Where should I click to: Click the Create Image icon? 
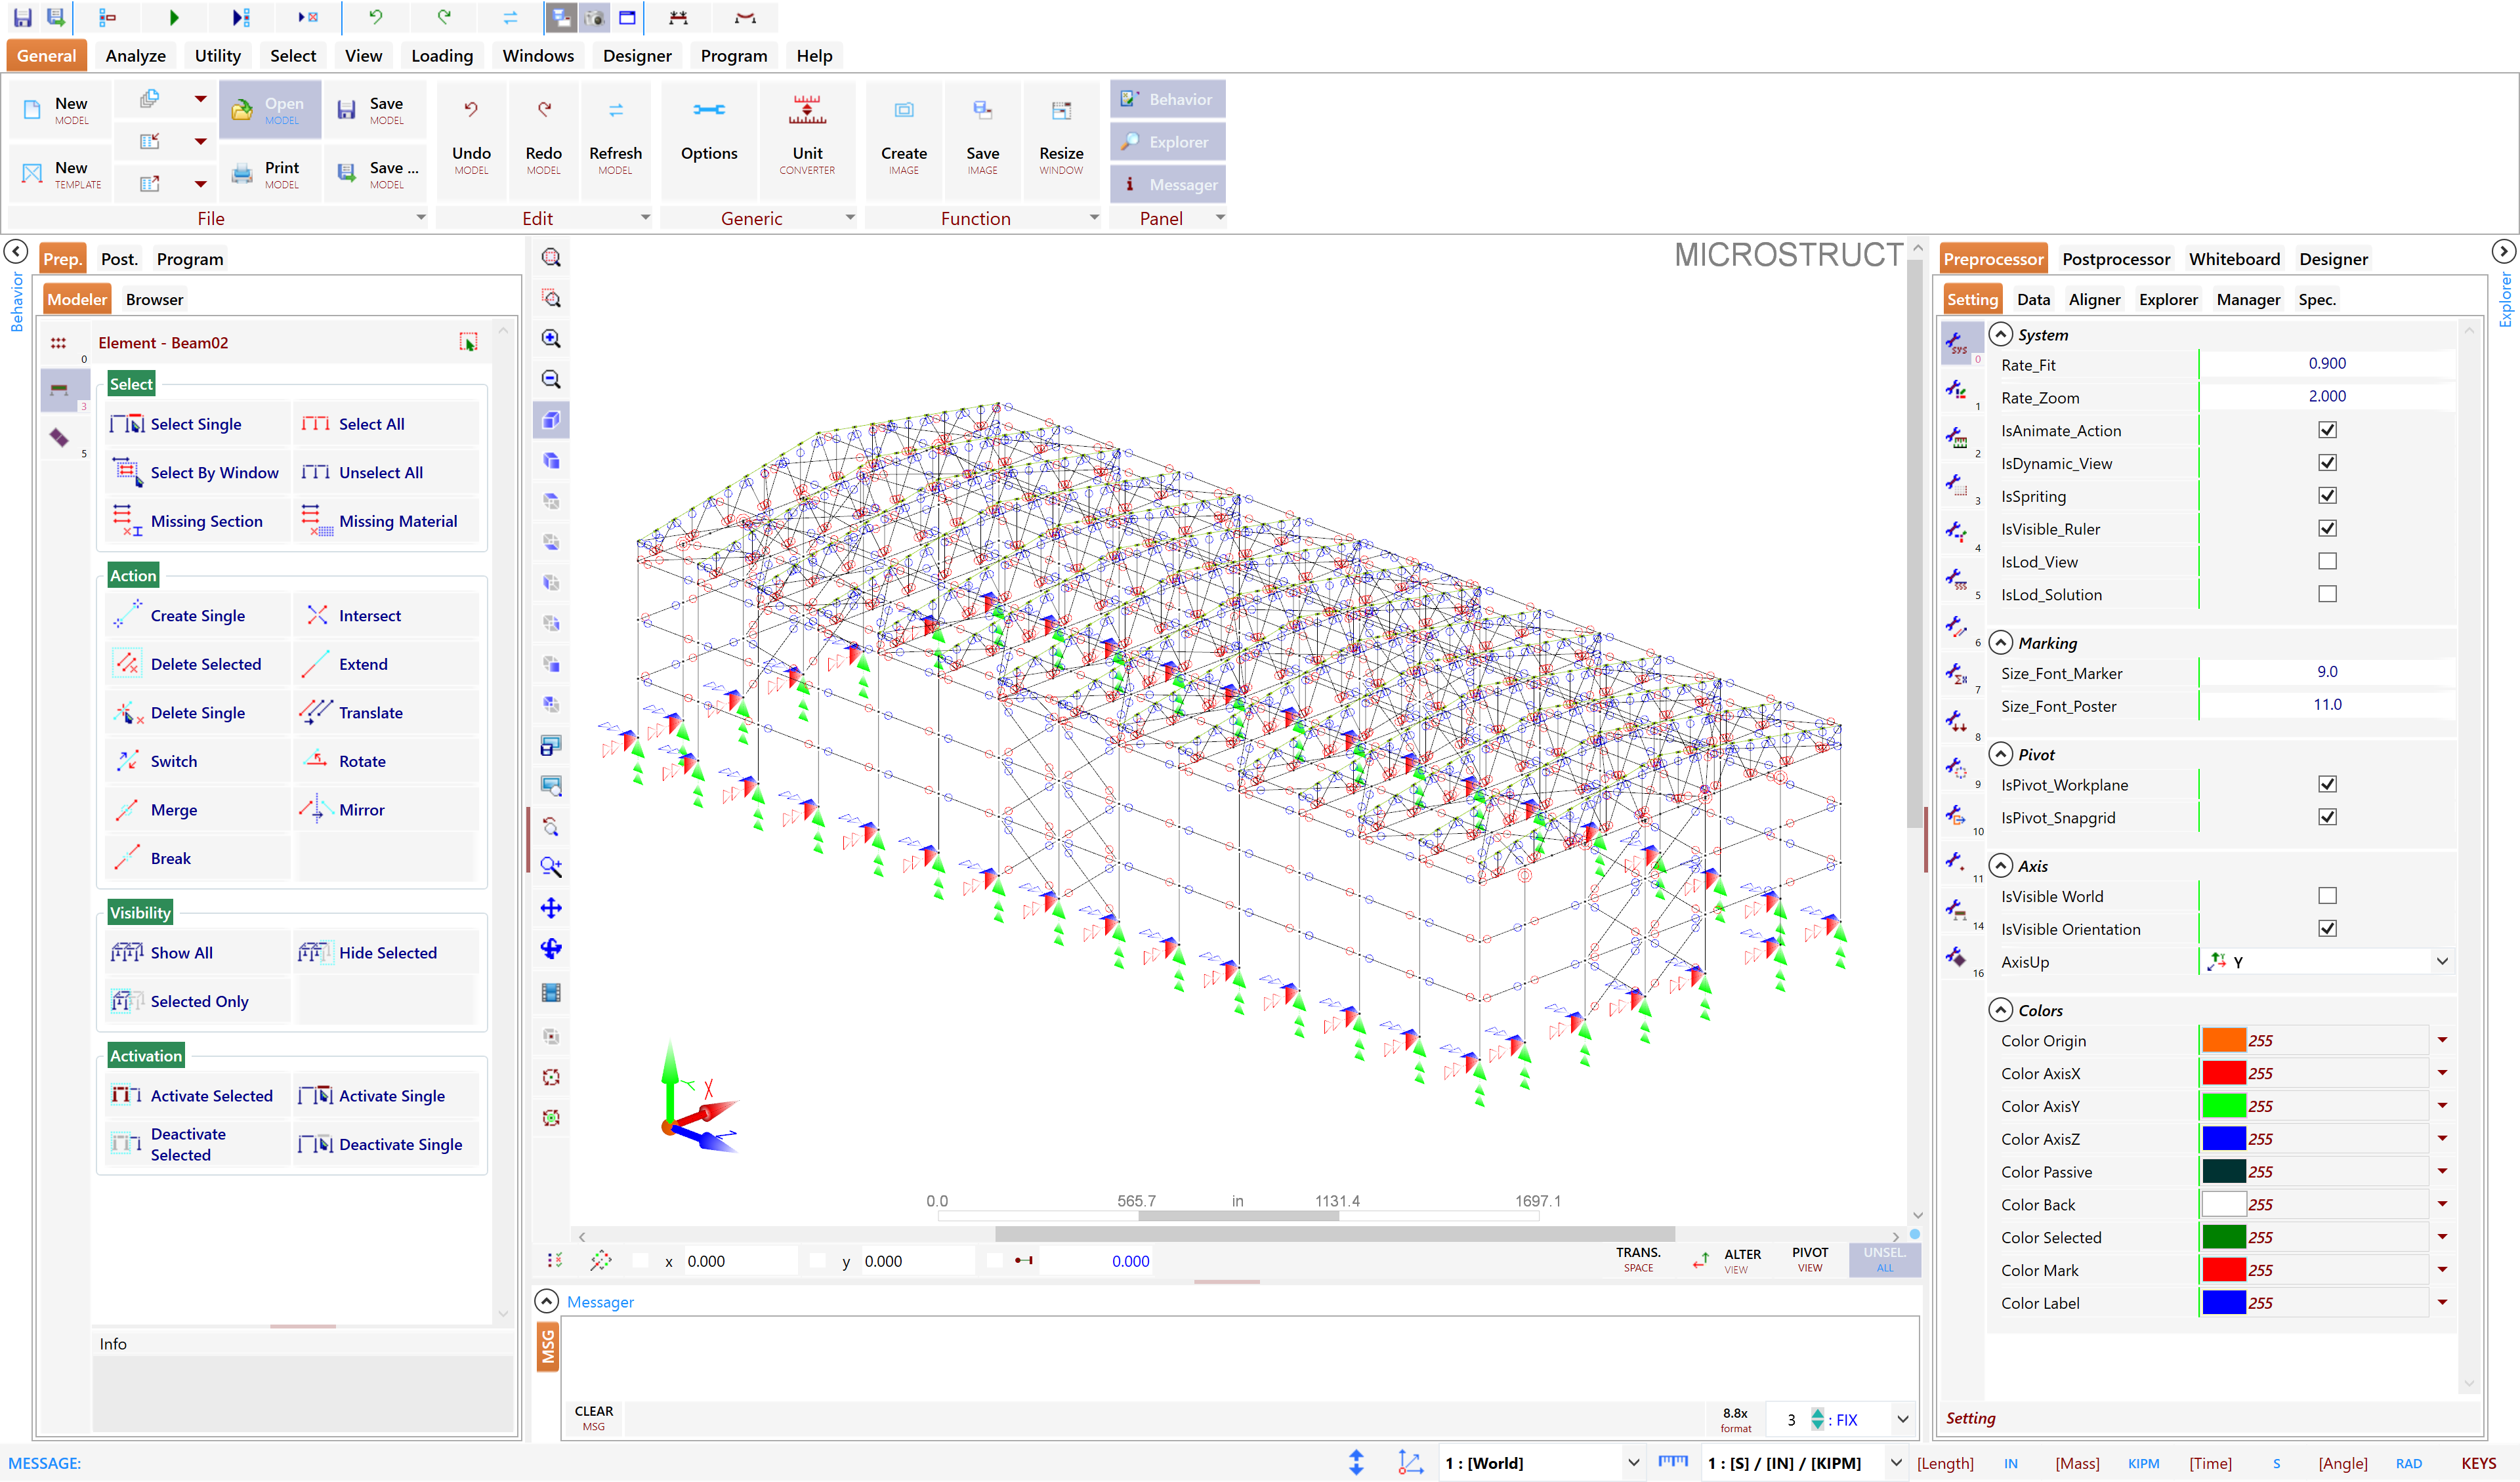point(903,110)
